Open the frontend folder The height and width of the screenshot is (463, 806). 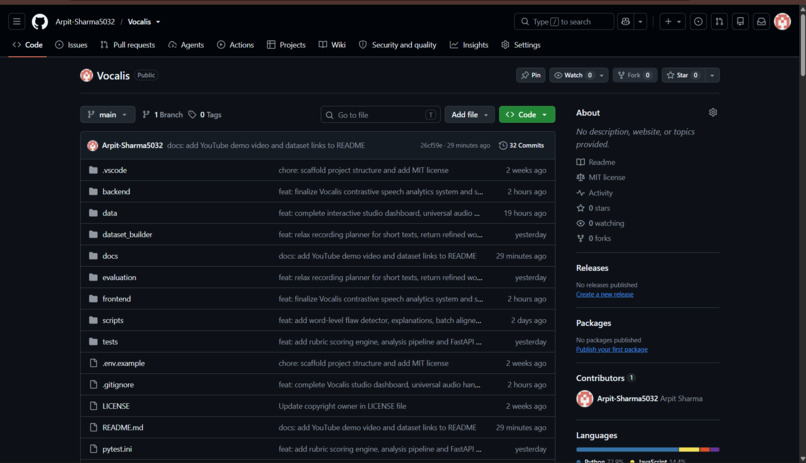(116, 299)
